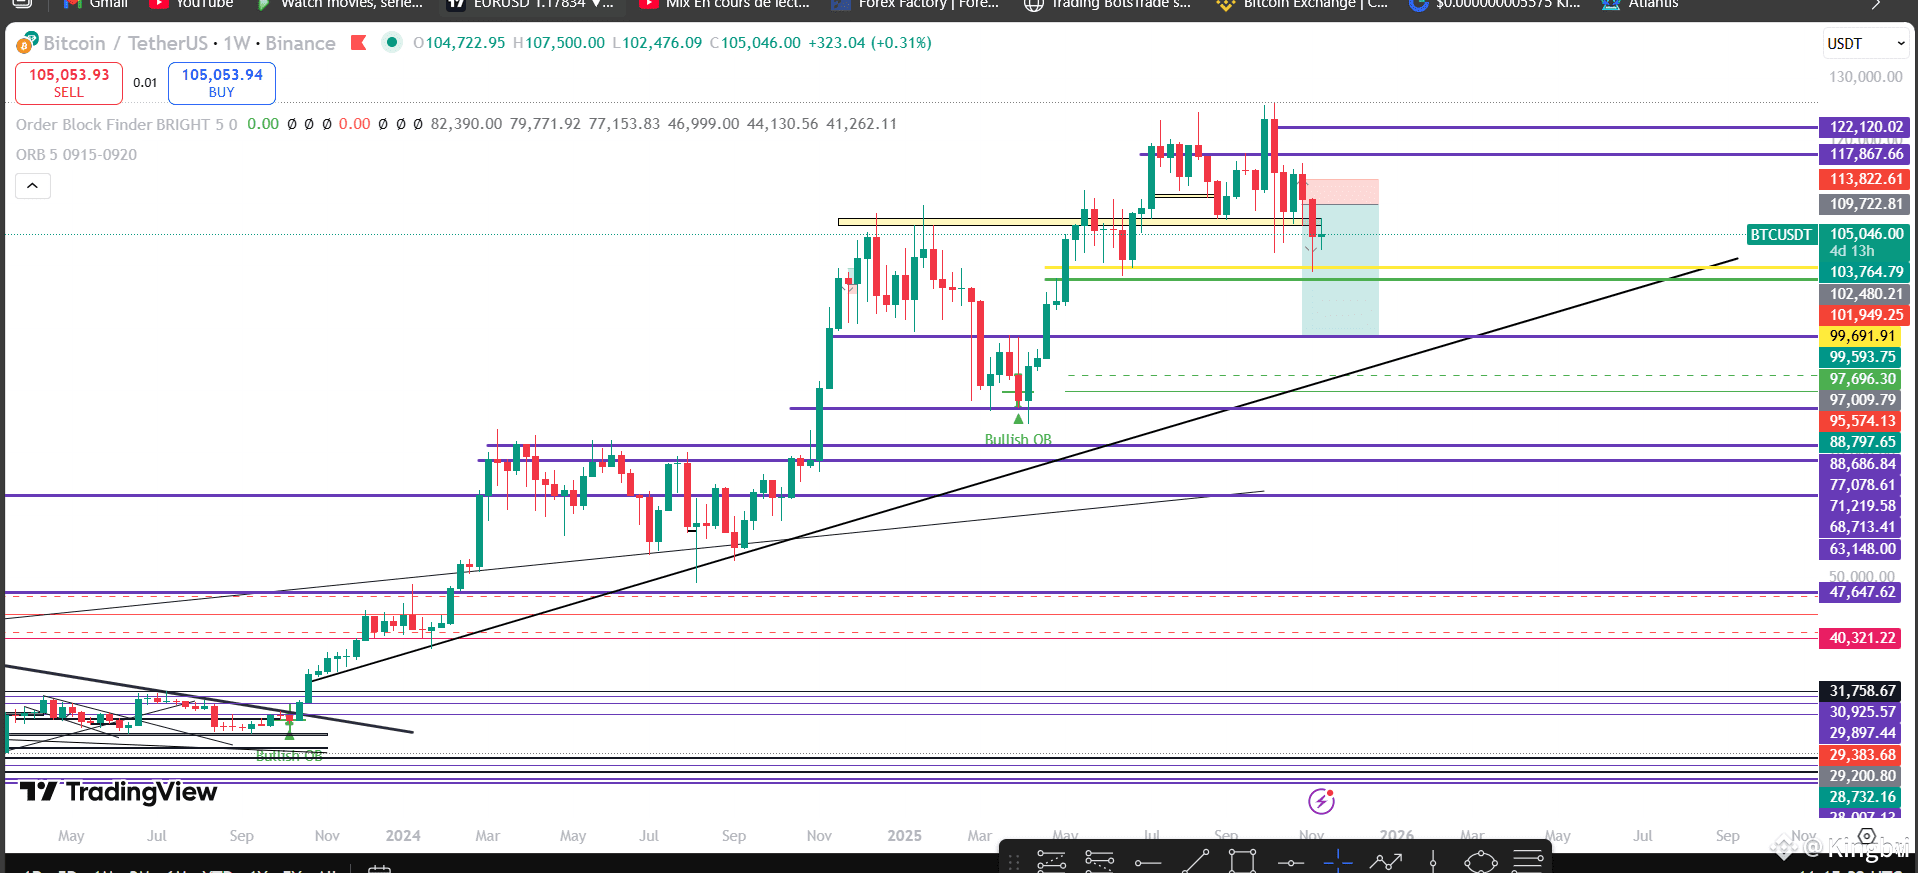The width and height of the screenshot is (1918, 873).
Task: Show more bookmarks with the chevron
Action: click(1876, 4)
